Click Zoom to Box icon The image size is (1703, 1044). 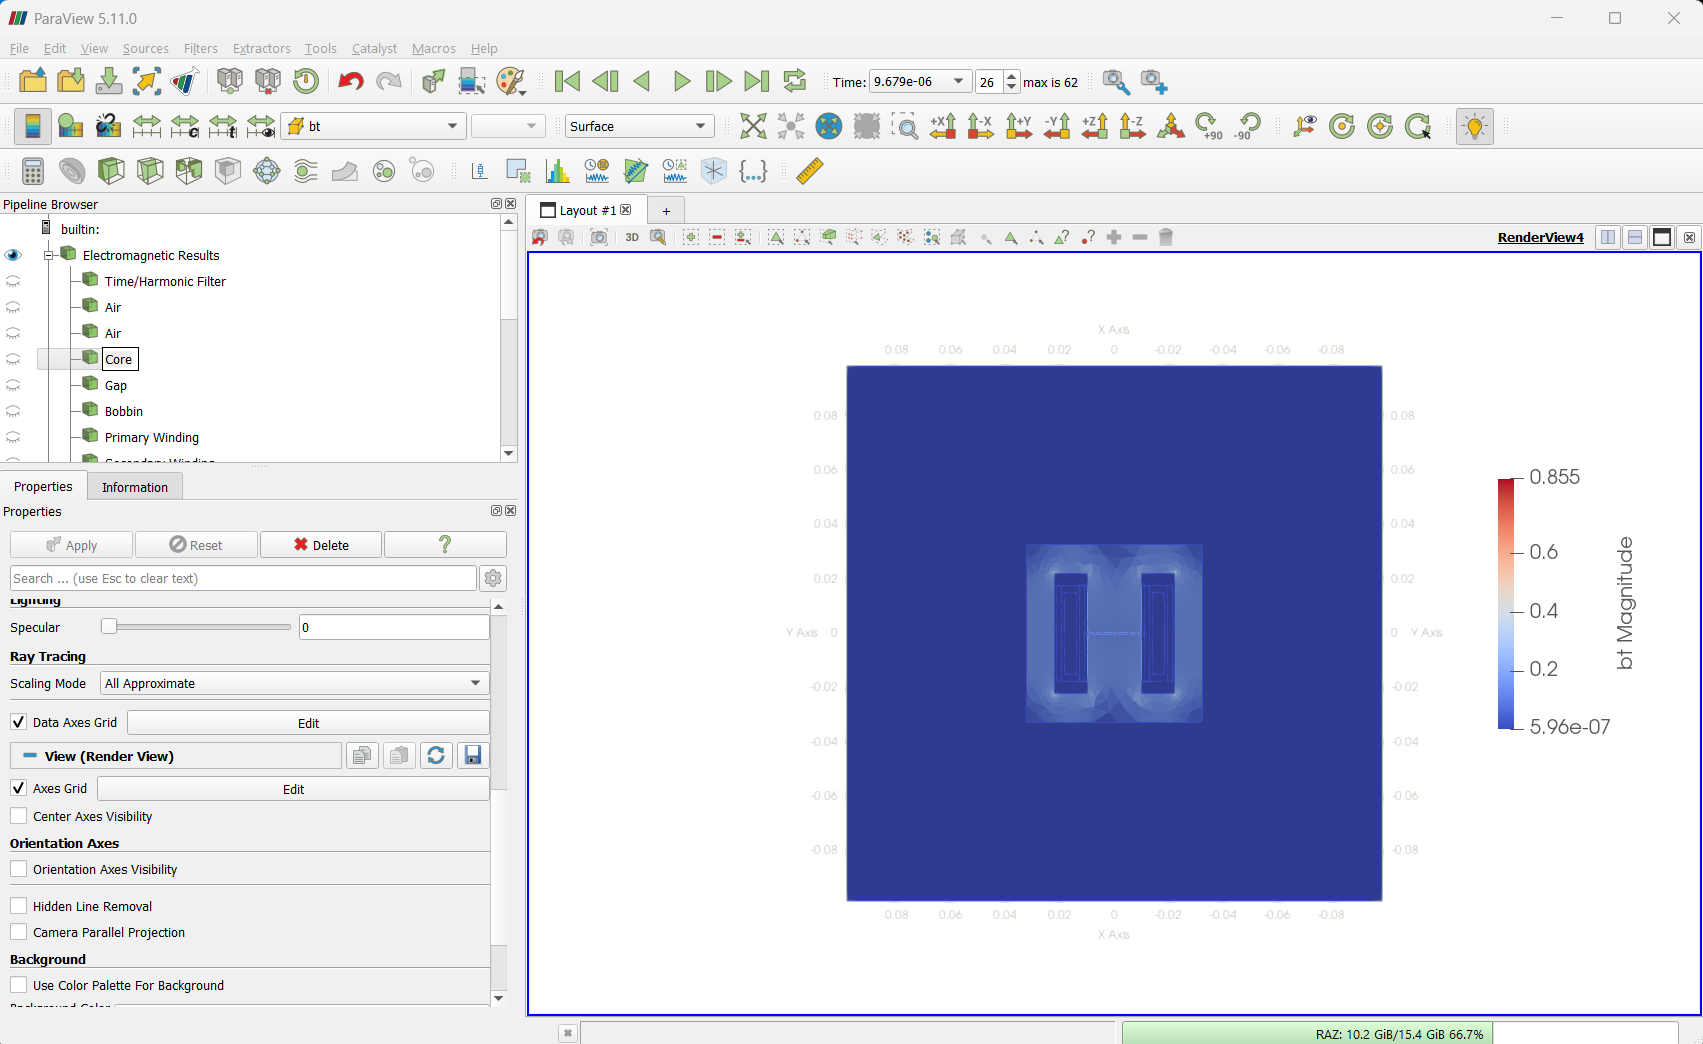pyautogui.click(x=905, y=126)
